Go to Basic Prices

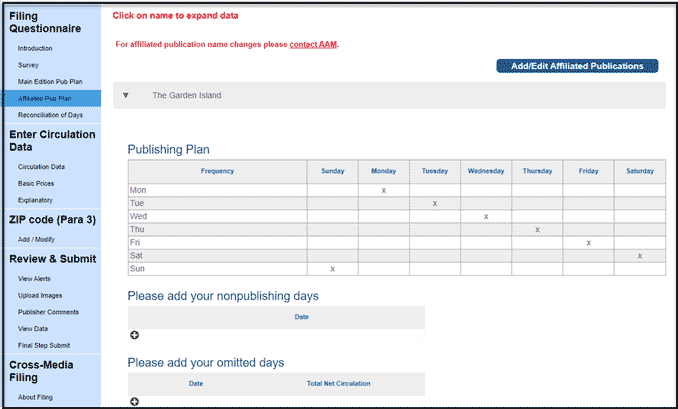(x=36, y=183)
